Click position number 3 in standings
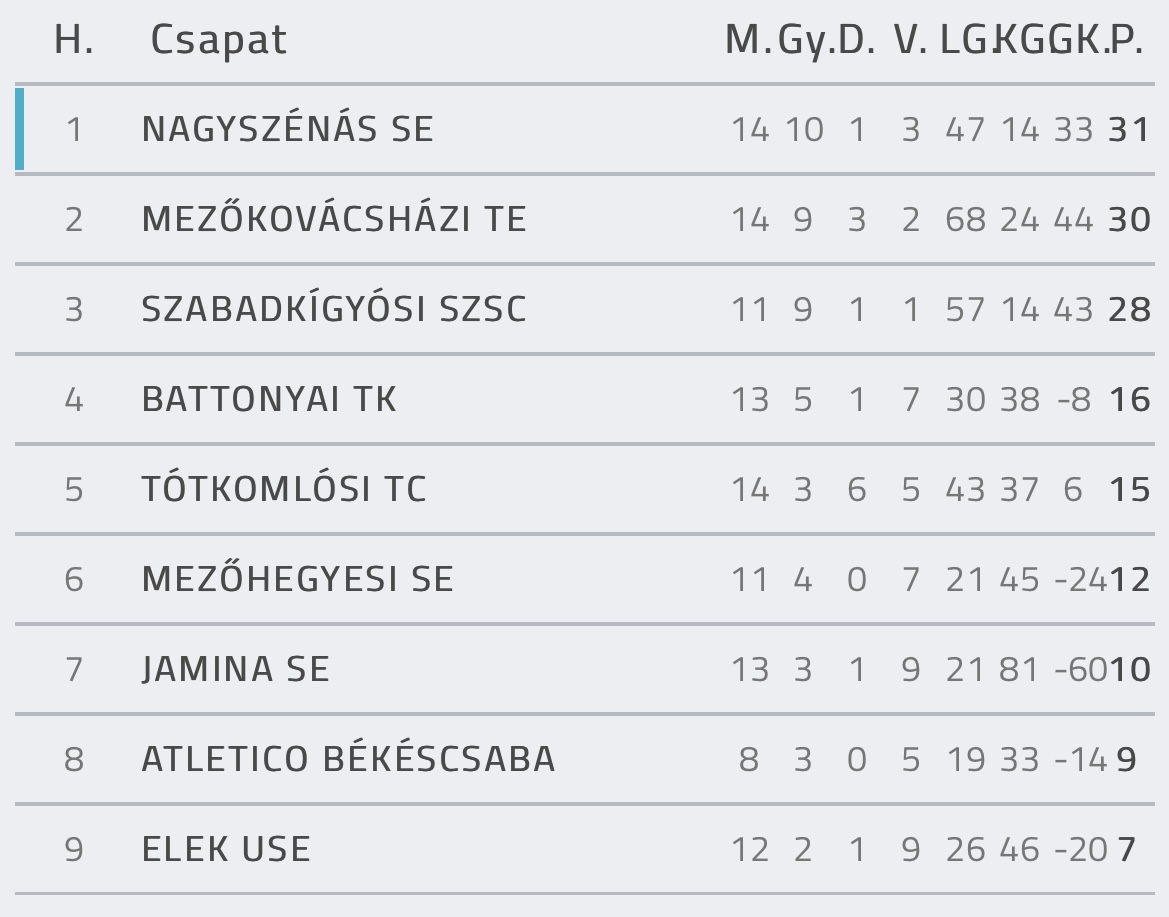The image size is (1169, 917). (74, 309)
